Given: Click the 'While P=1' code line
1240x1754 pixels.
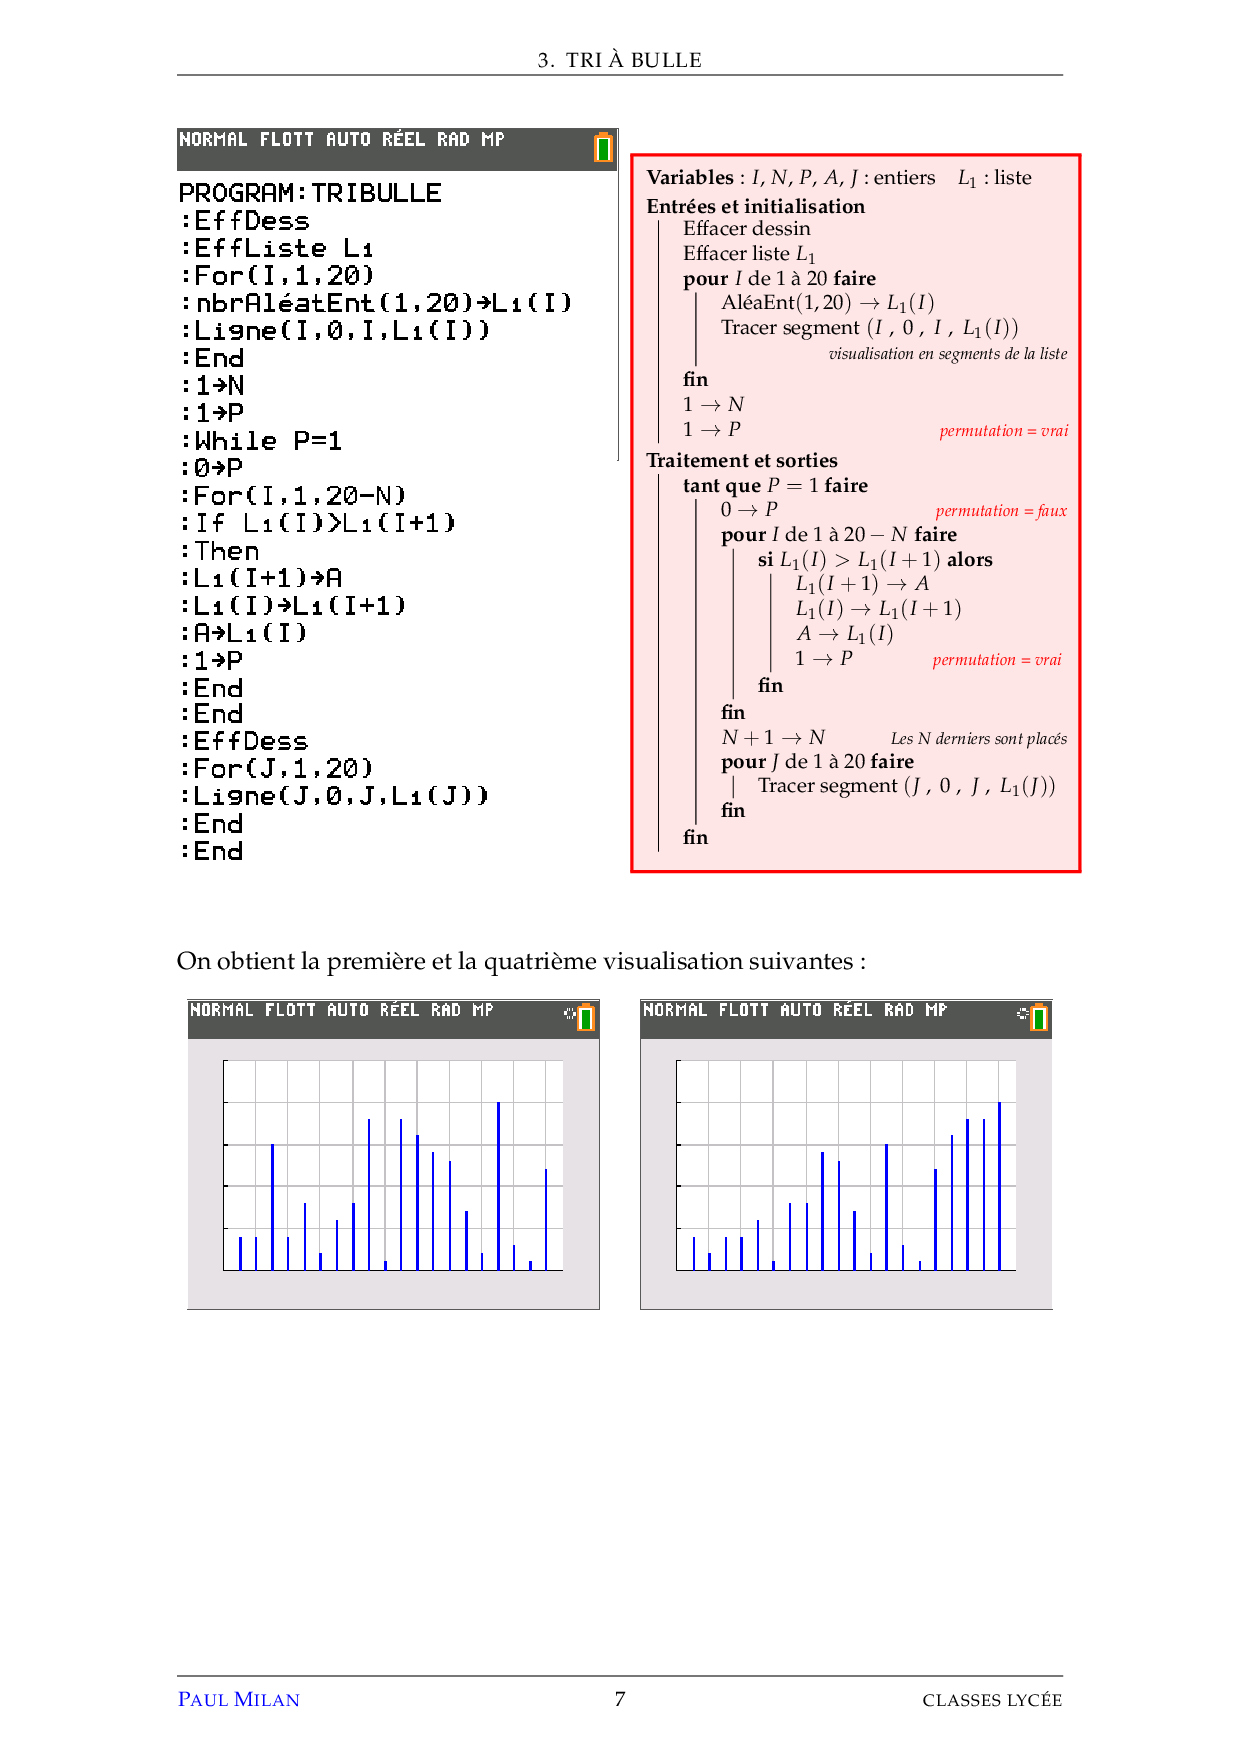Looking at the screenshot, I should [268, 441].
